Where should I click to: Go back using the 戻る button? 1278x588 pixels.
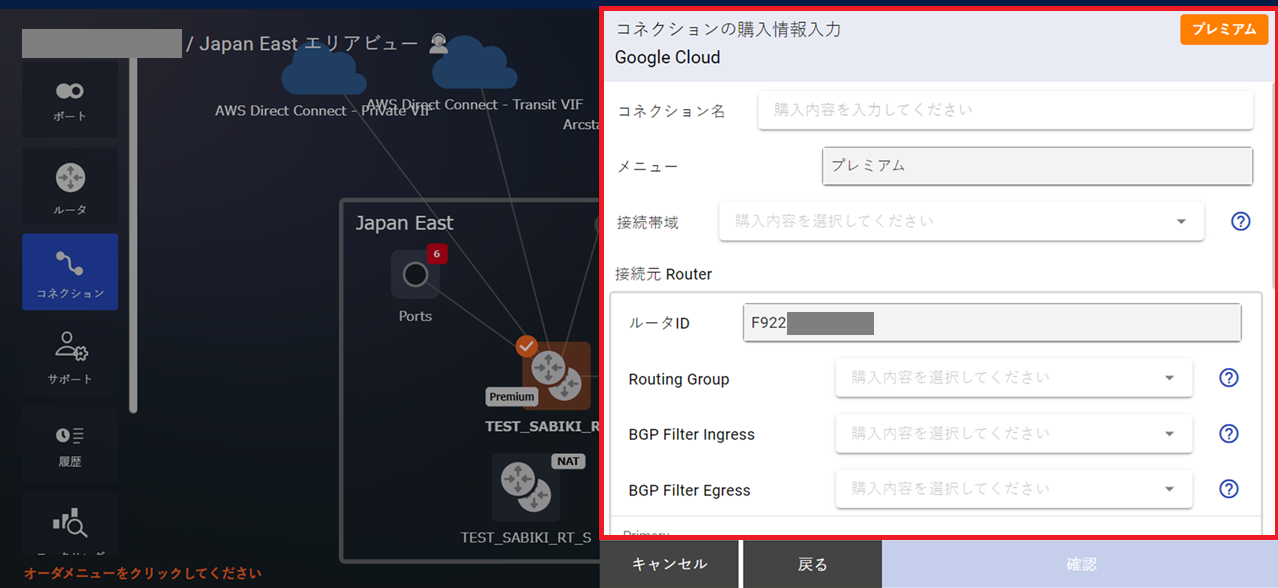[x=812, y=564]
